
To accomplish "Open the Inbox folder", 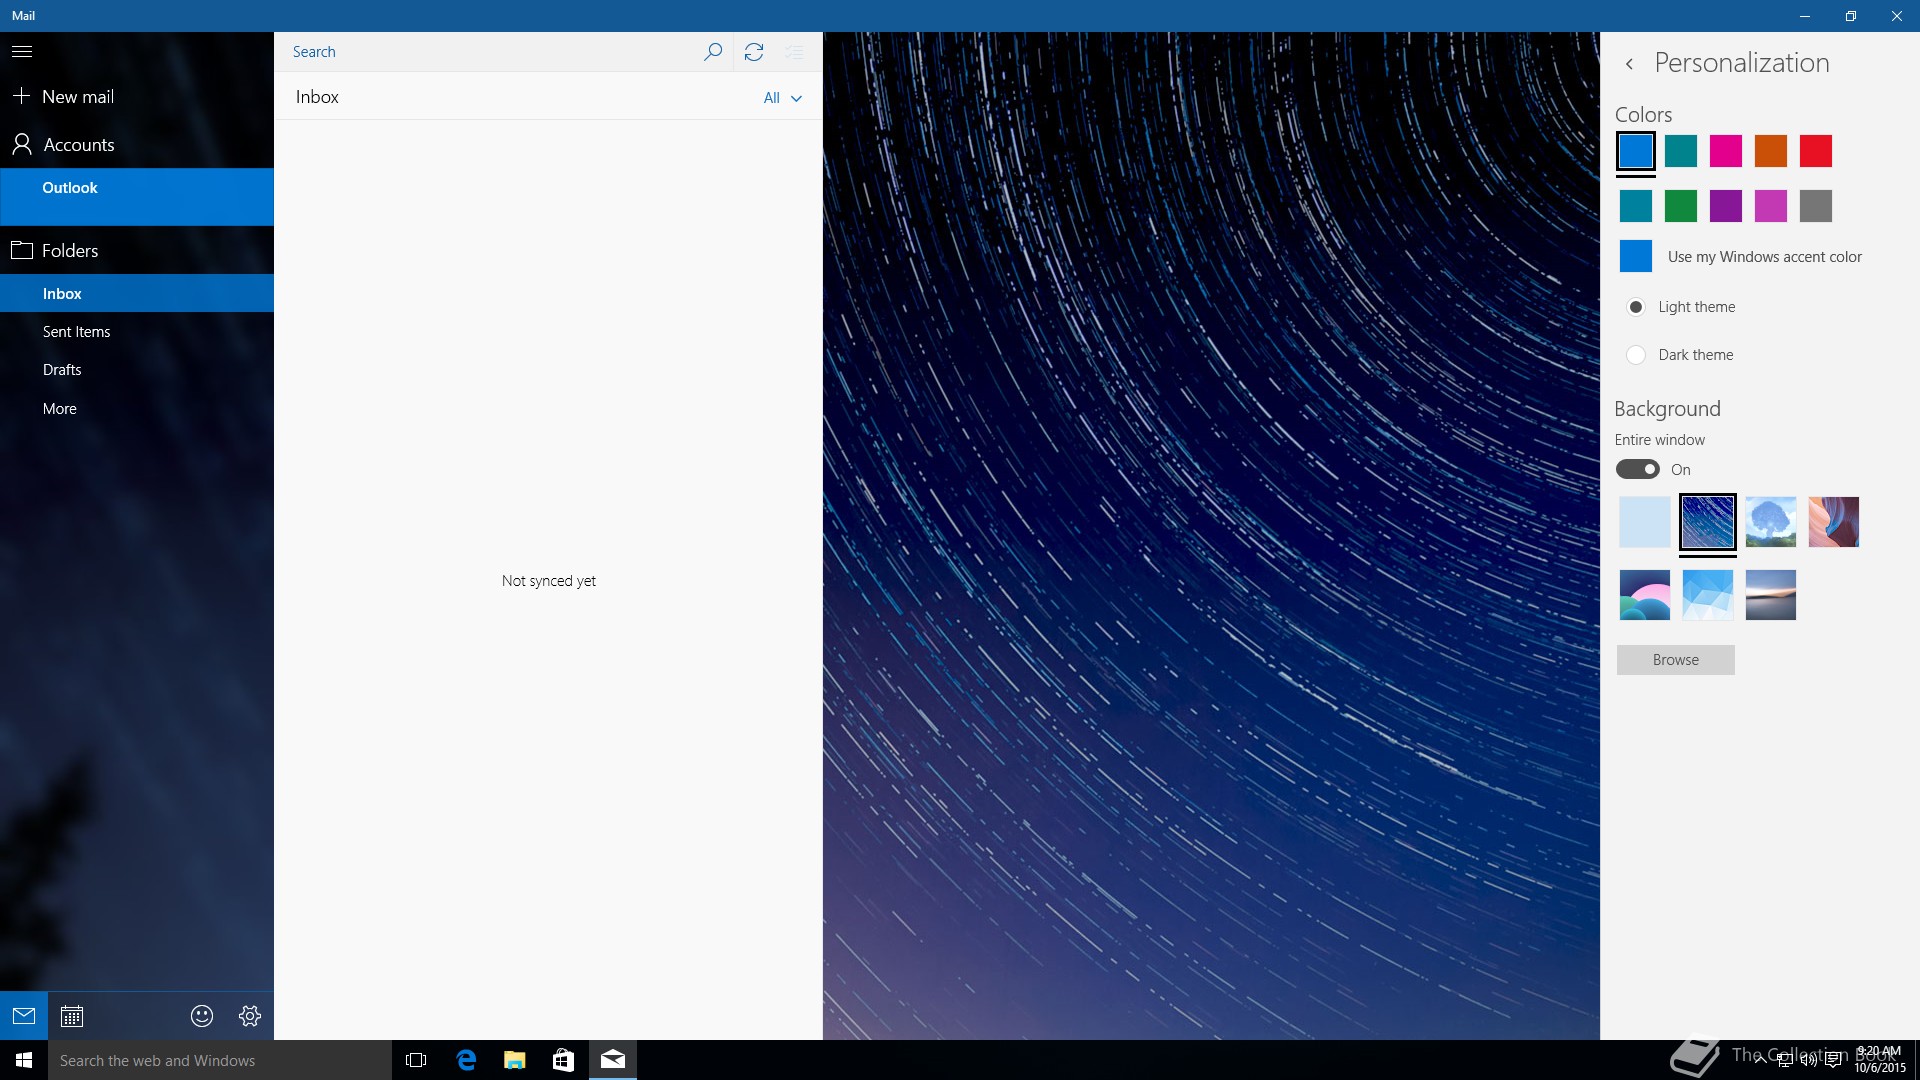I will (x=137, y=293).
